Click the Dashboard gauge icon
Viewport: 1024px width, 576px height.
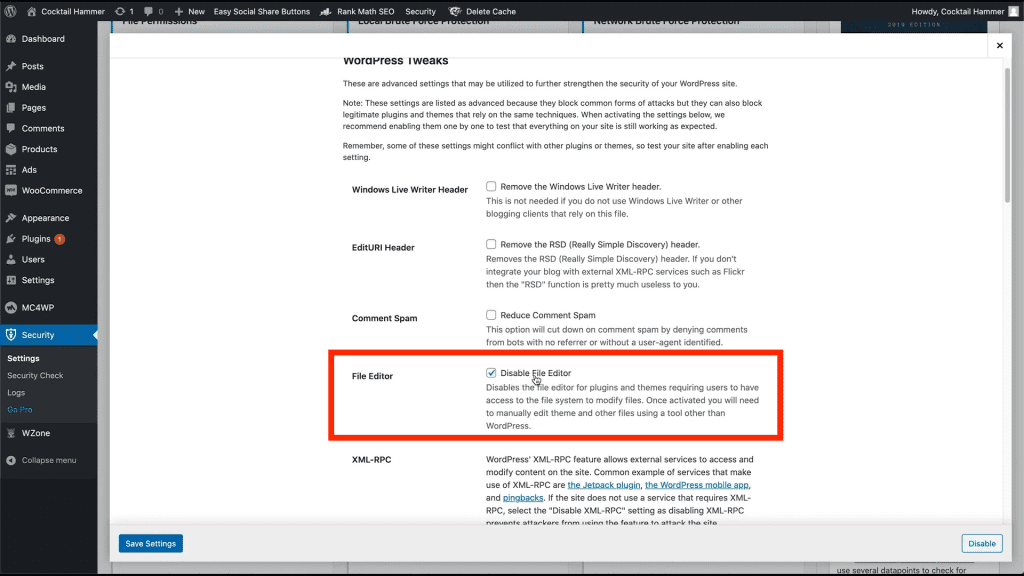tap(11, 39)
